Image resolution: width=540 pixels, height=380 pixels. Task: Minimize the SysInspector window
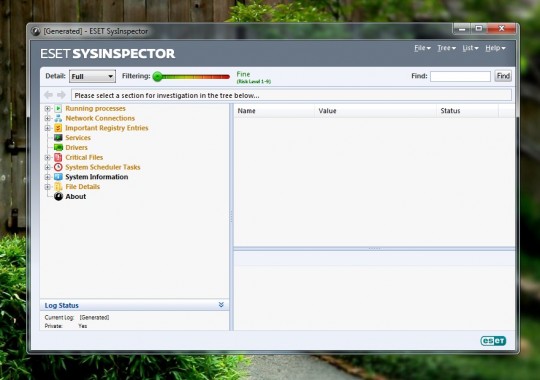462,29
